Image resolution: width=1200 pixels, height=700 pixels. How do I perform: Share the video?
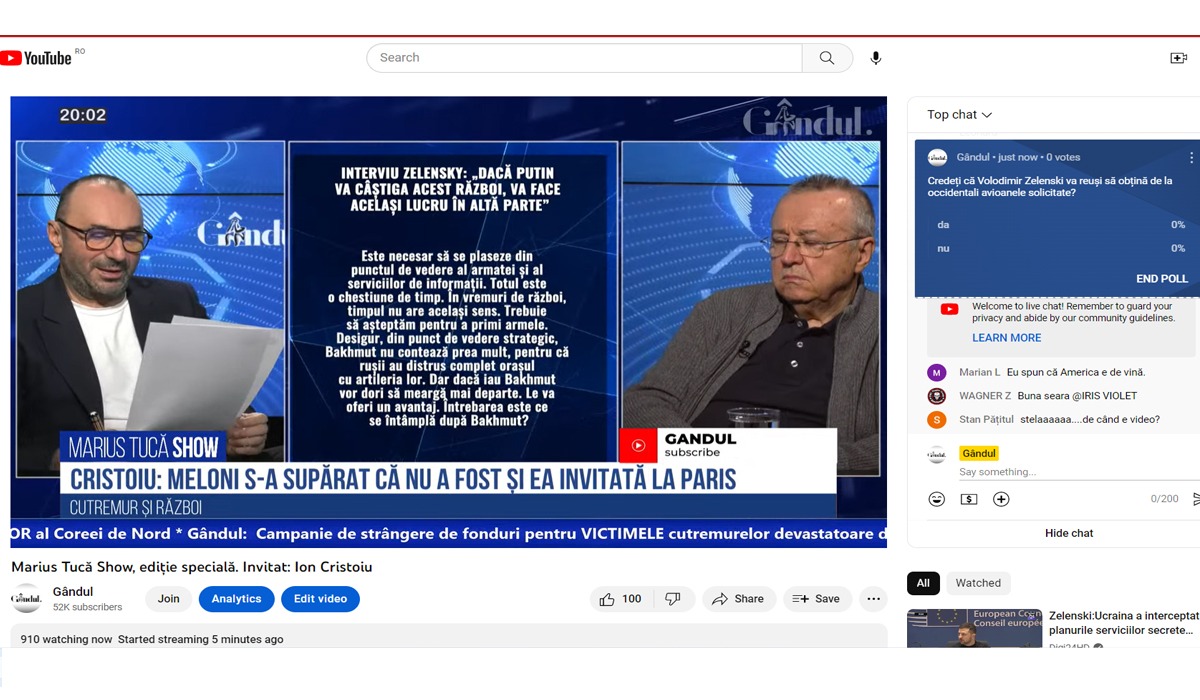738,599
